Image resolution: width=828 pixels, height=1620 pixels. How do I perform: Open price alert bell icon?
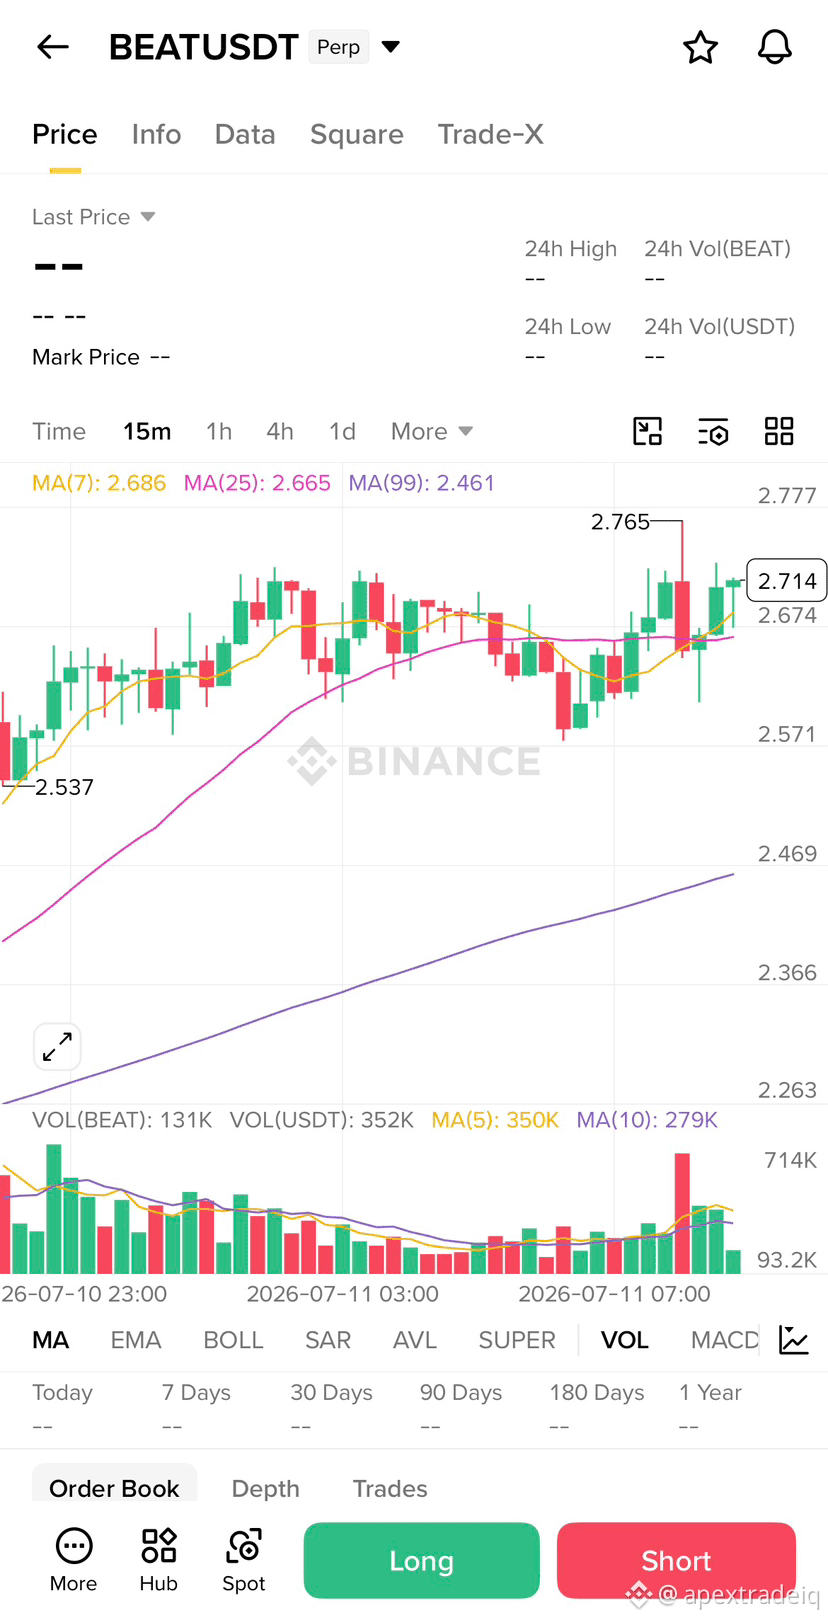point(774,47)
